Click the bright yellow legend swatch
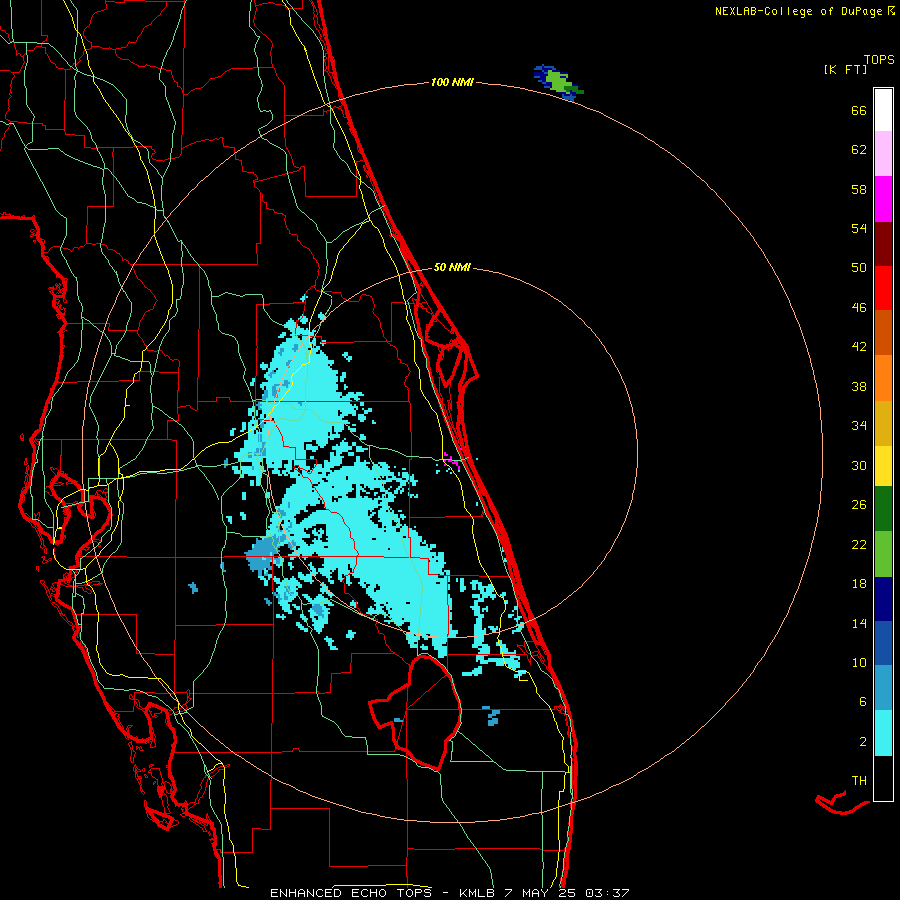 click(x=883, y=466)
